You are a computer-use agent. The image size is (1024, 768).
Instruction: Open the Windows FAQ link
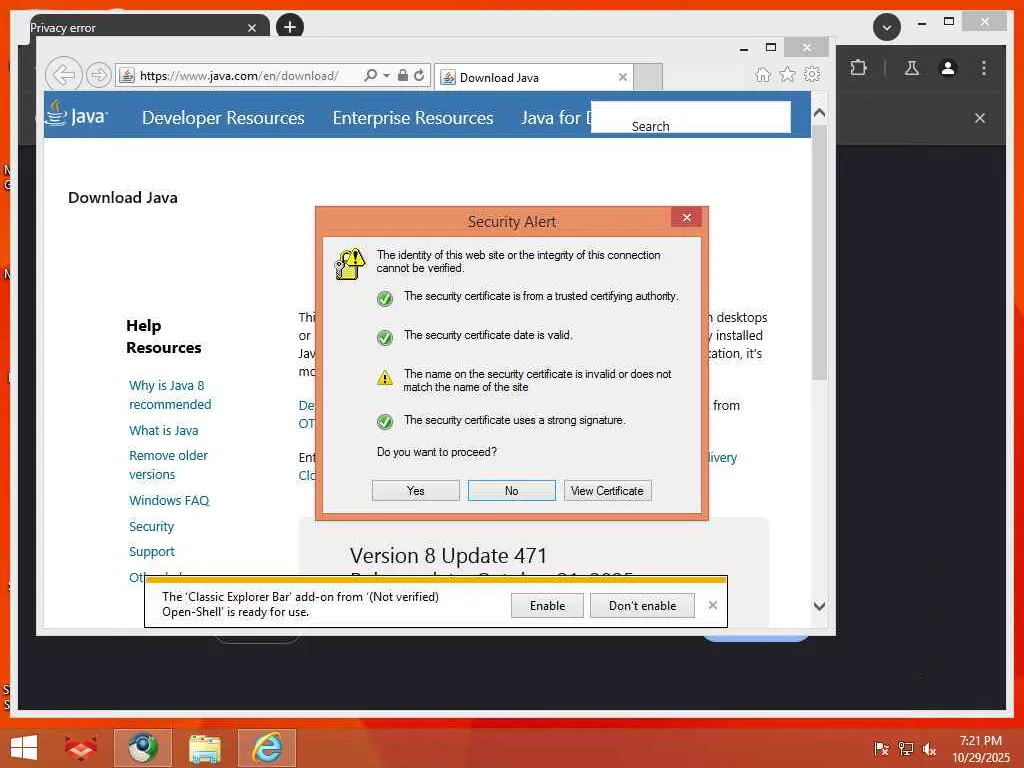[168, 500]
